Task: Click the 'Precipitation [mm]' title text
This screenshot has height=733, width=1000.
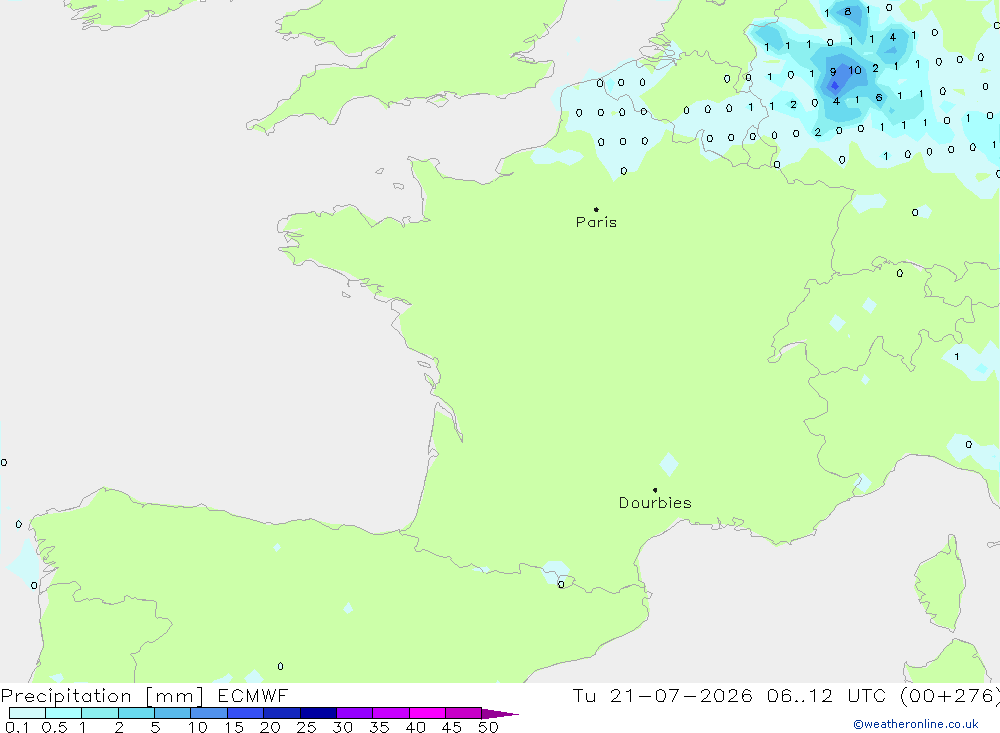Action: 103,696
